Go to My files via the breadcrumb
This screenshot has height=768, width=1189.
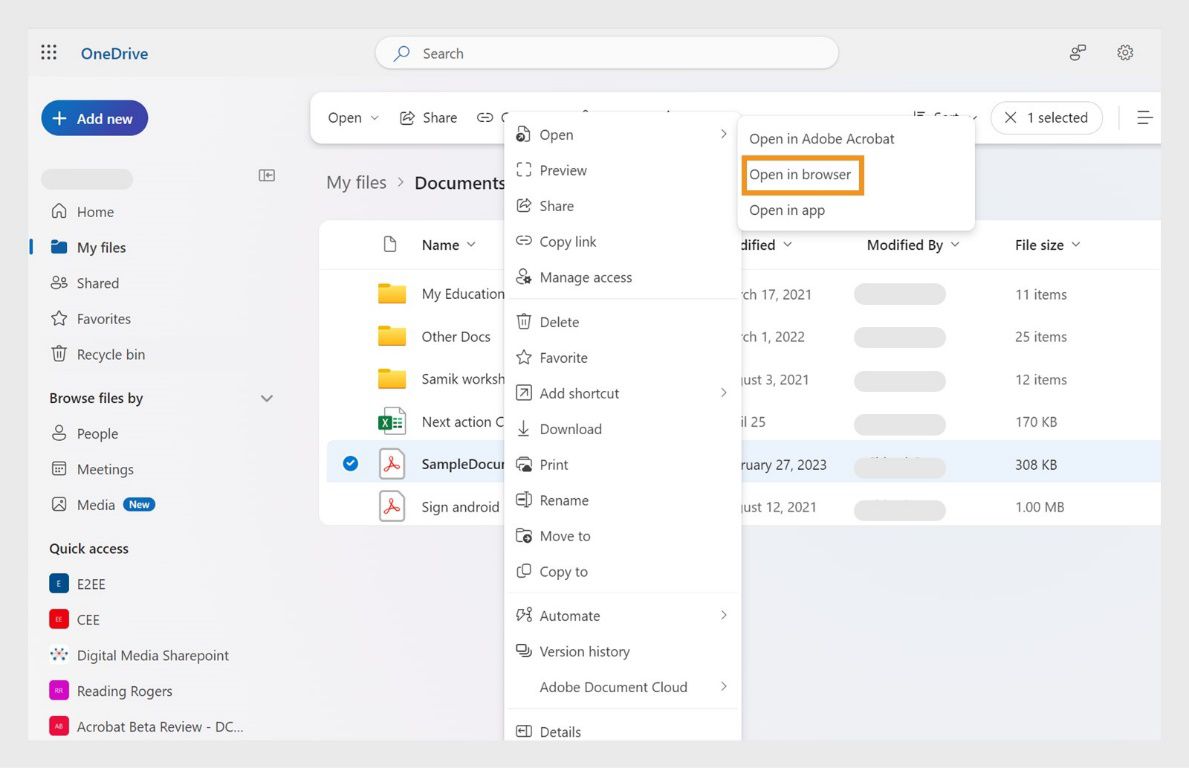(x=355, y=182)
